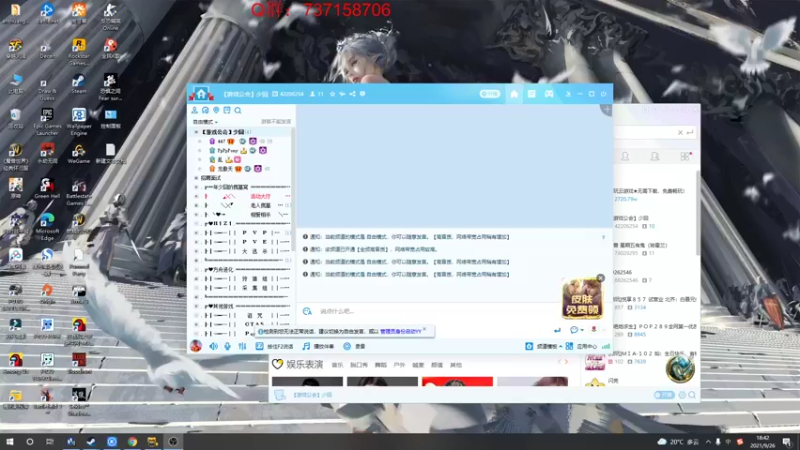Toggle the microphone icon
Image resolution: width=800 pixels, height=450 pixels.
[228, 346]
